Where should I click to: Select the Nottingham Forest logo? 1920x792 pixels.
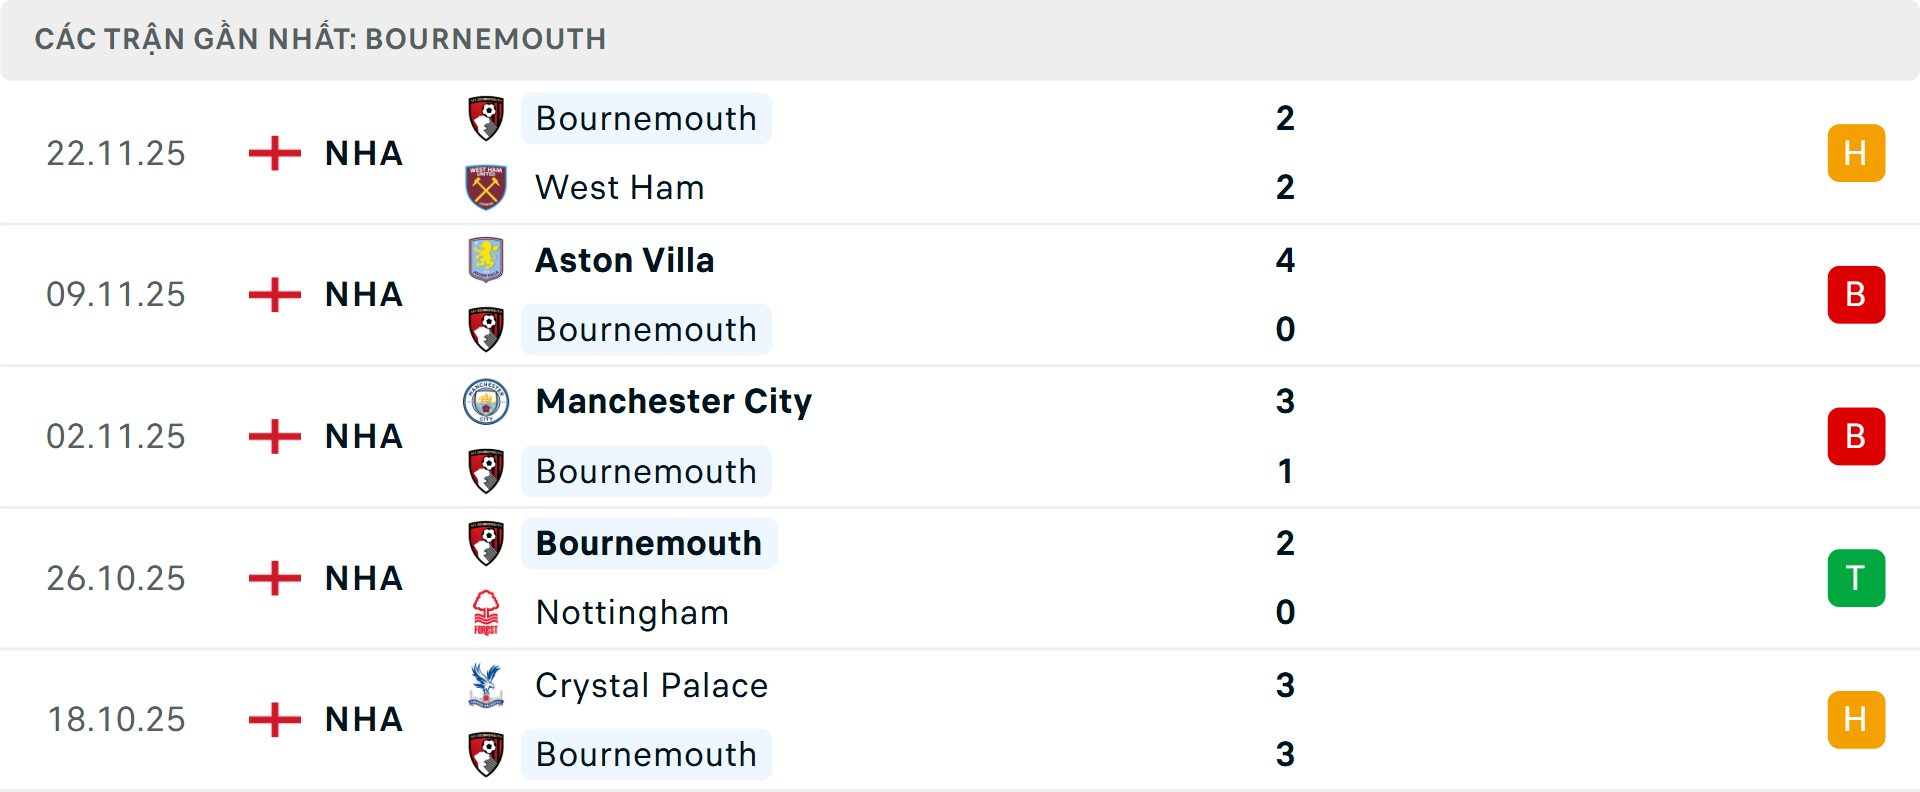[x=486, y=613]
